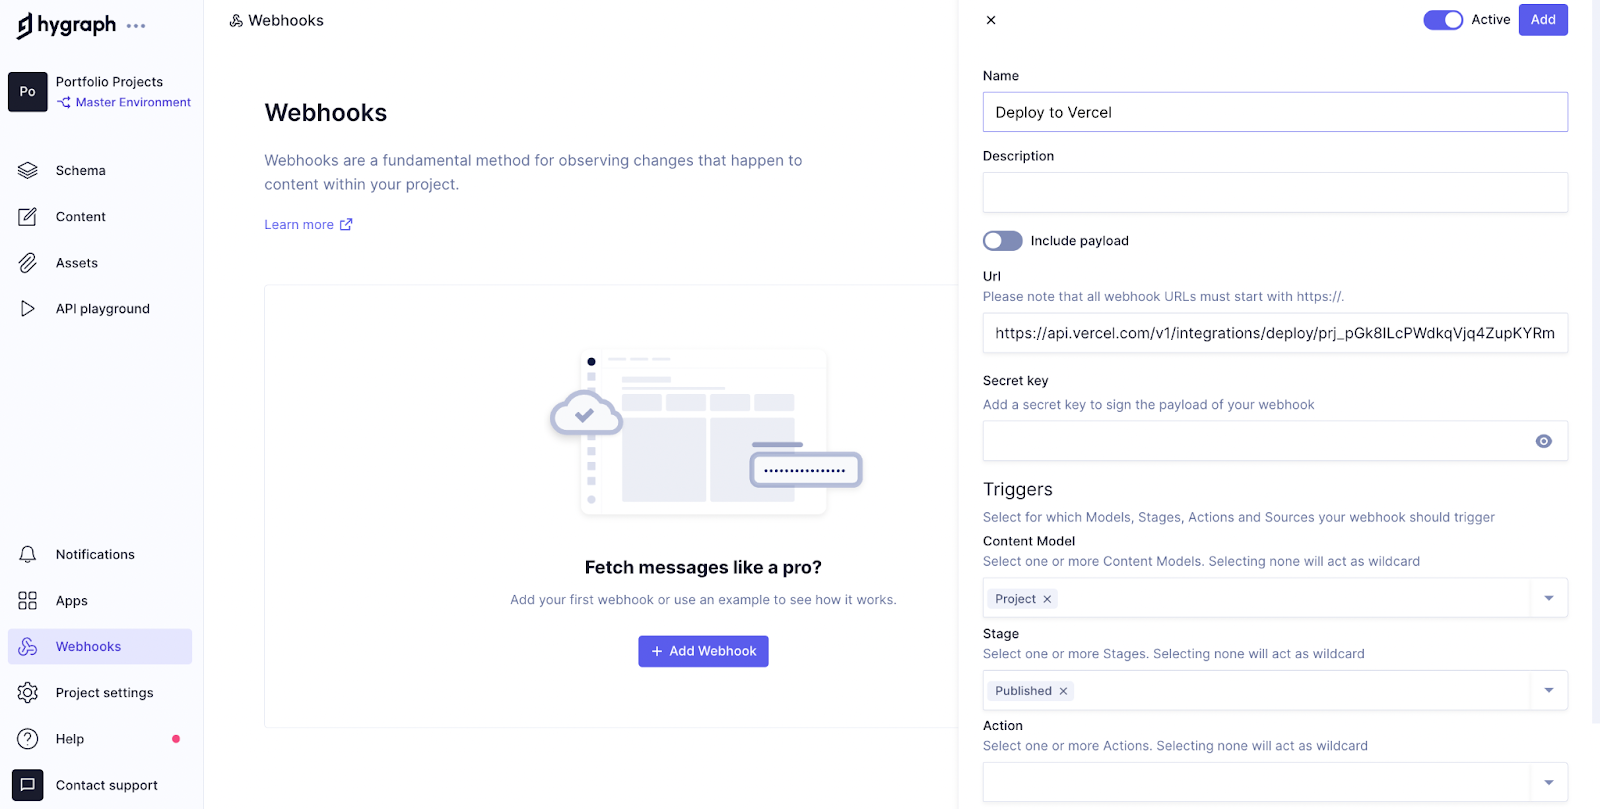Click the red Help notification dot
The image size is (1600, 809).
176,739
